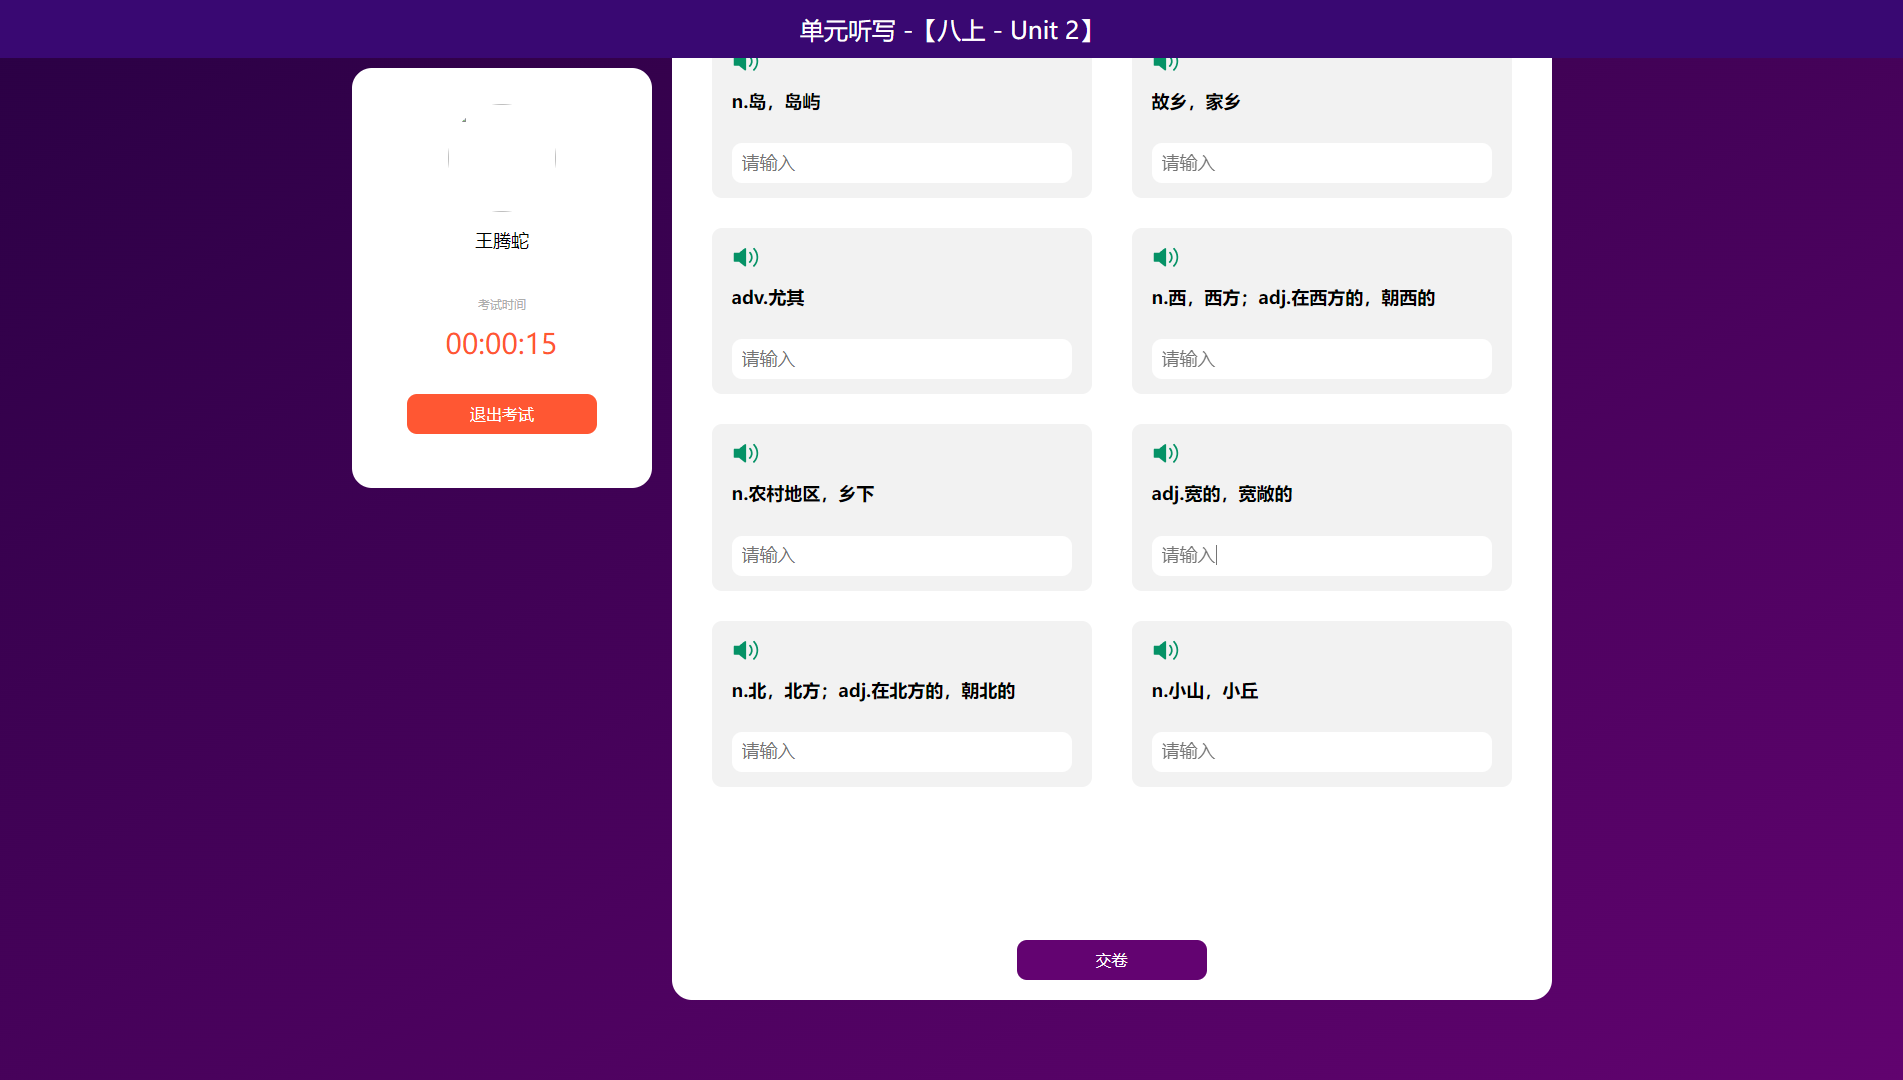Click the exam timer 00:00:15
Screen dimensions: 1903x1080
[x=501, y=344]
